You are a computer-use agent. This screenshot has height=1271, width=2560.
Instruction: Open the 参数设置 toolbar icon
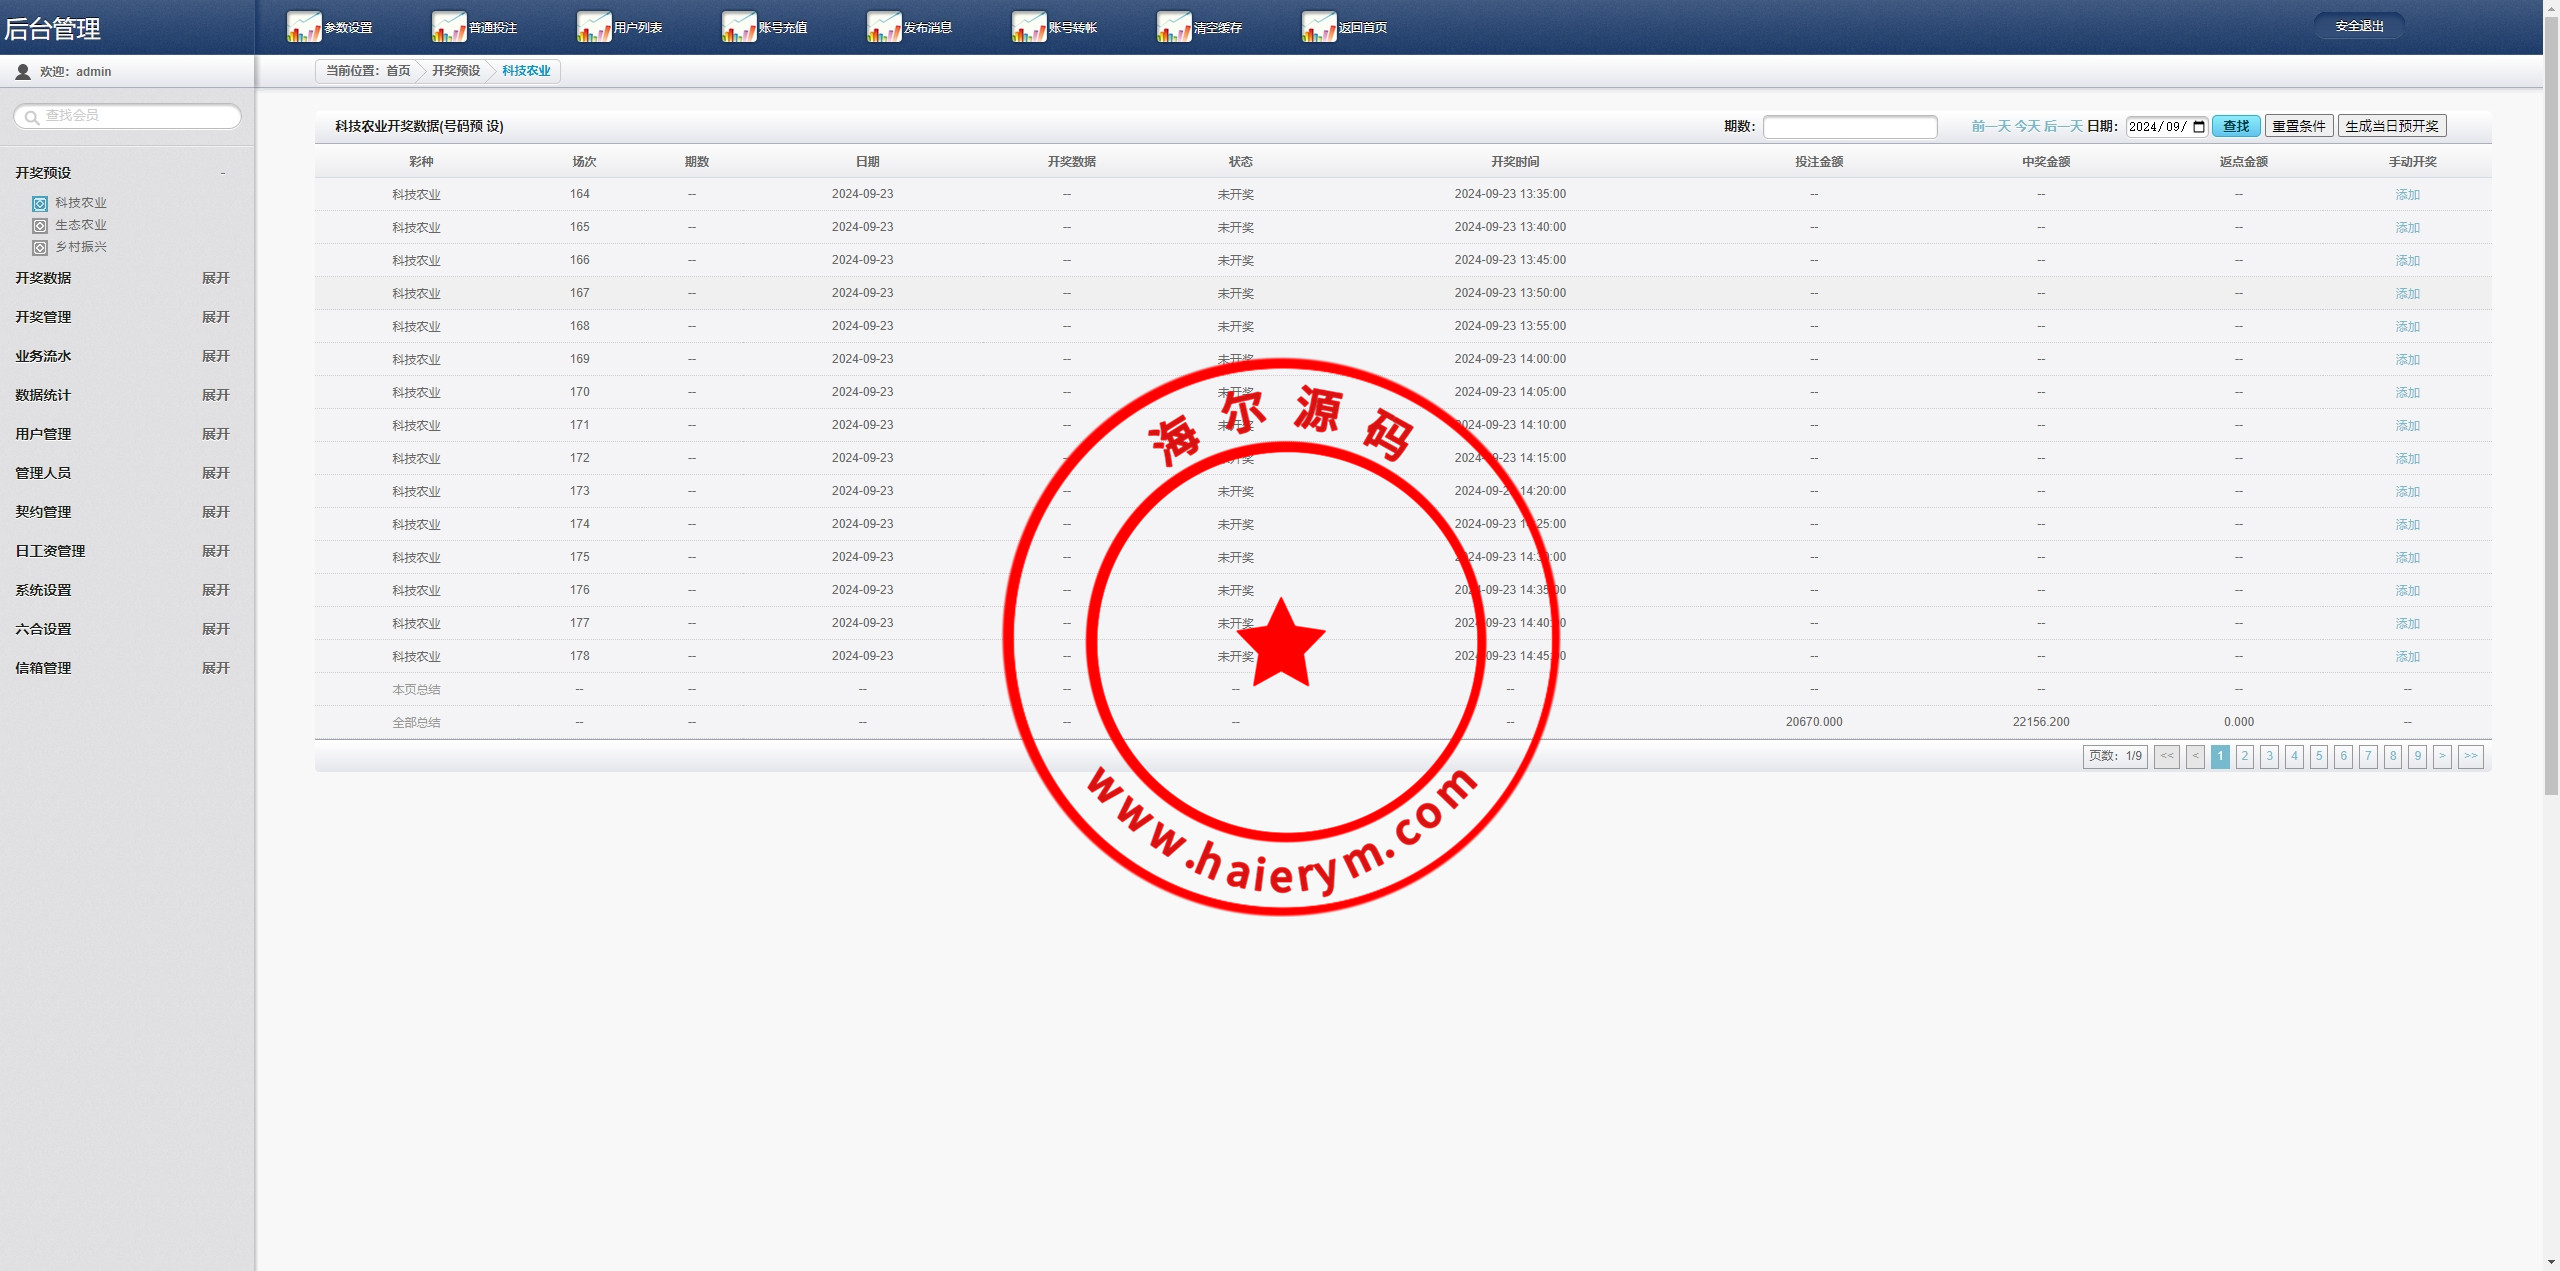(x=304, y=27)
